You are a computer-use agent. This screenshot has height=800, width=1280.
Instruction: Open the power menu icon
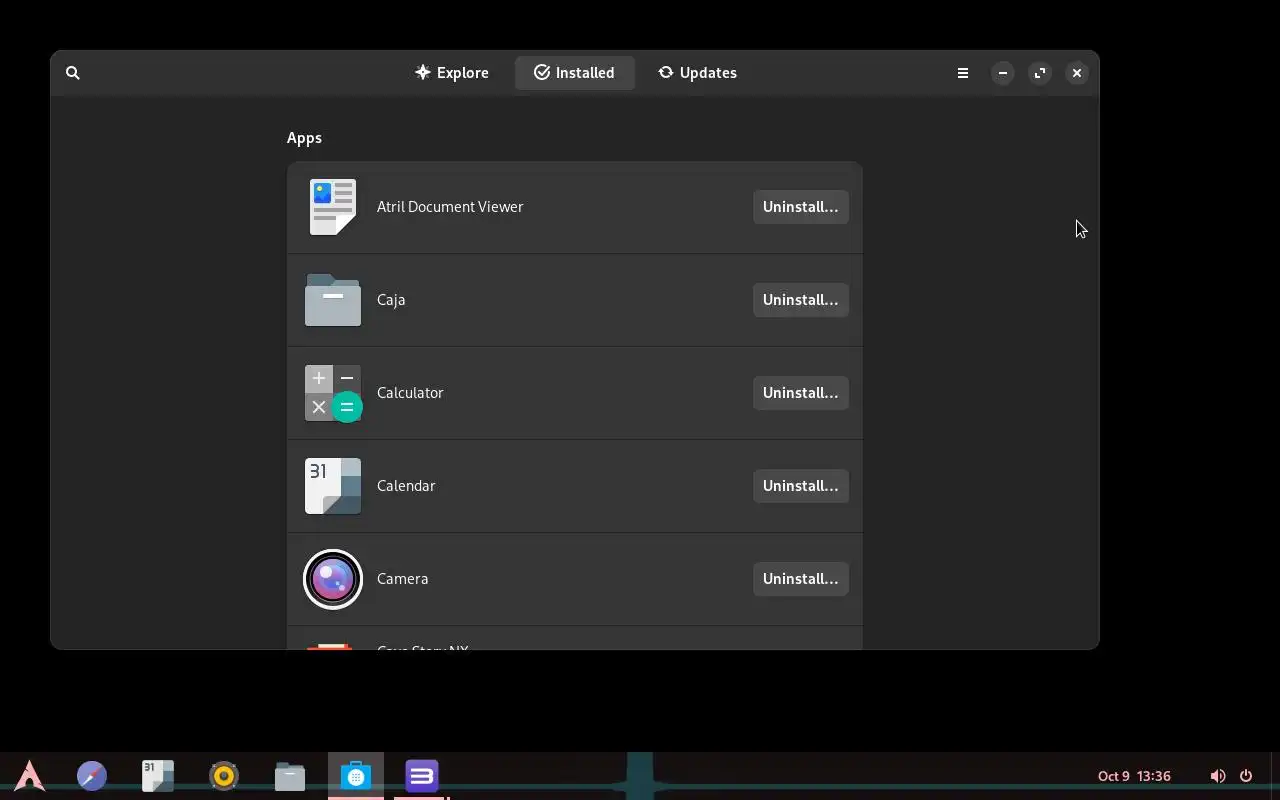[x=1246, y=776]
